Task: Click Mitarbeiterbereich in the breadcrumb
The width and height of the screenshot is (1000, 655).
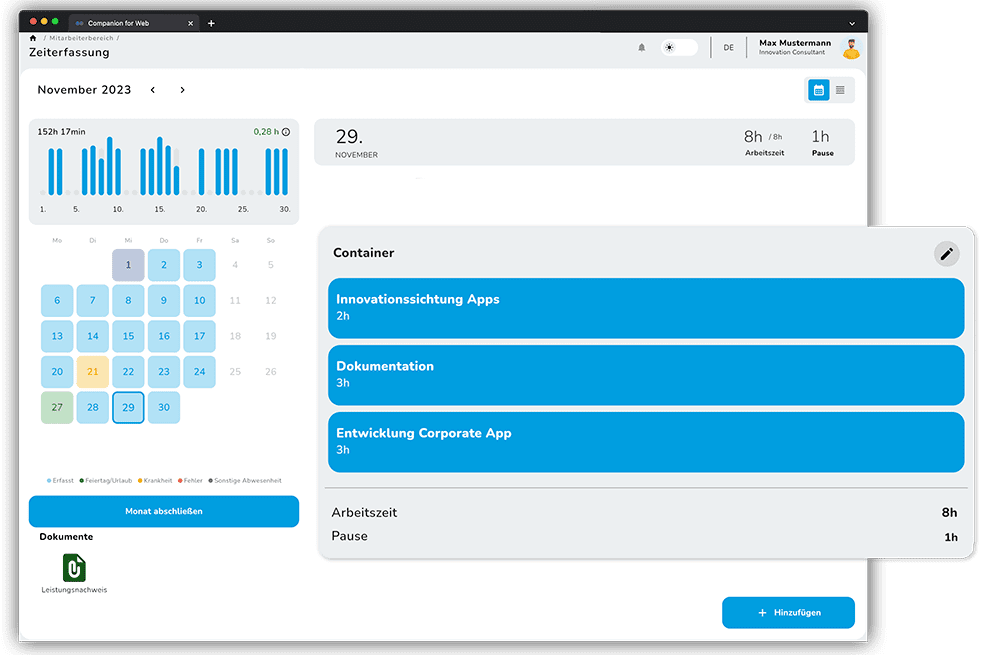Action: pos(81,38)
